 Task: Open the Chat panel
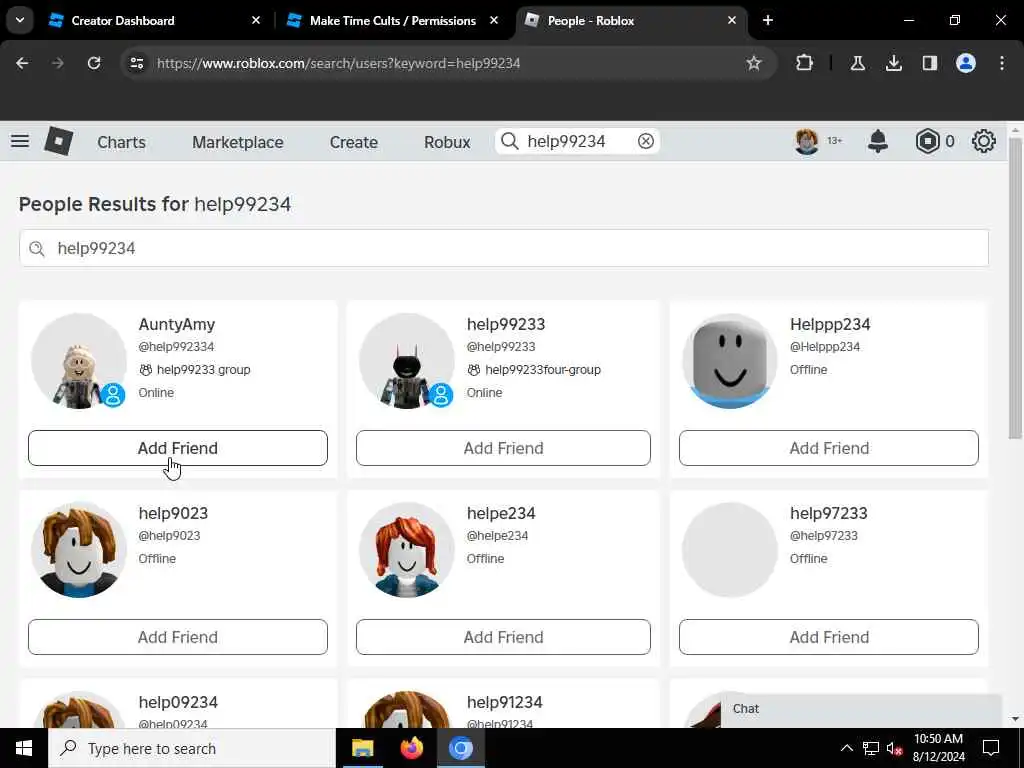(861, 709)
